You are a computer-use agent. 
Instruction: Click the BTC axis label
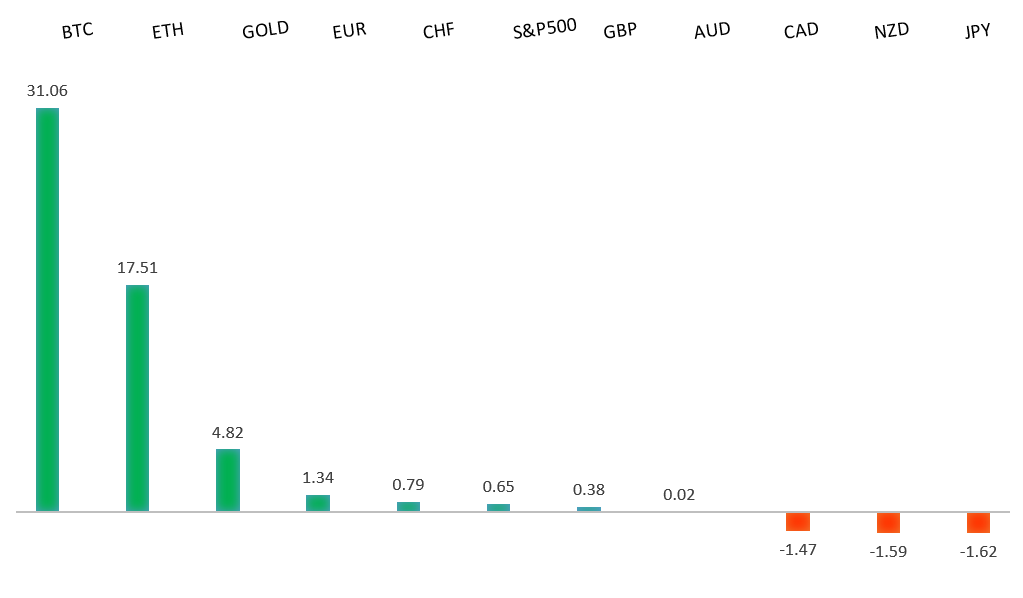[x=77, y=31]
